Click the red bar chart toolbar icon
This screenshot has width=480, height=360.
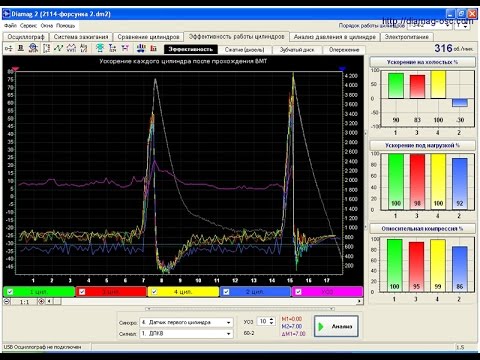(153, 48)
